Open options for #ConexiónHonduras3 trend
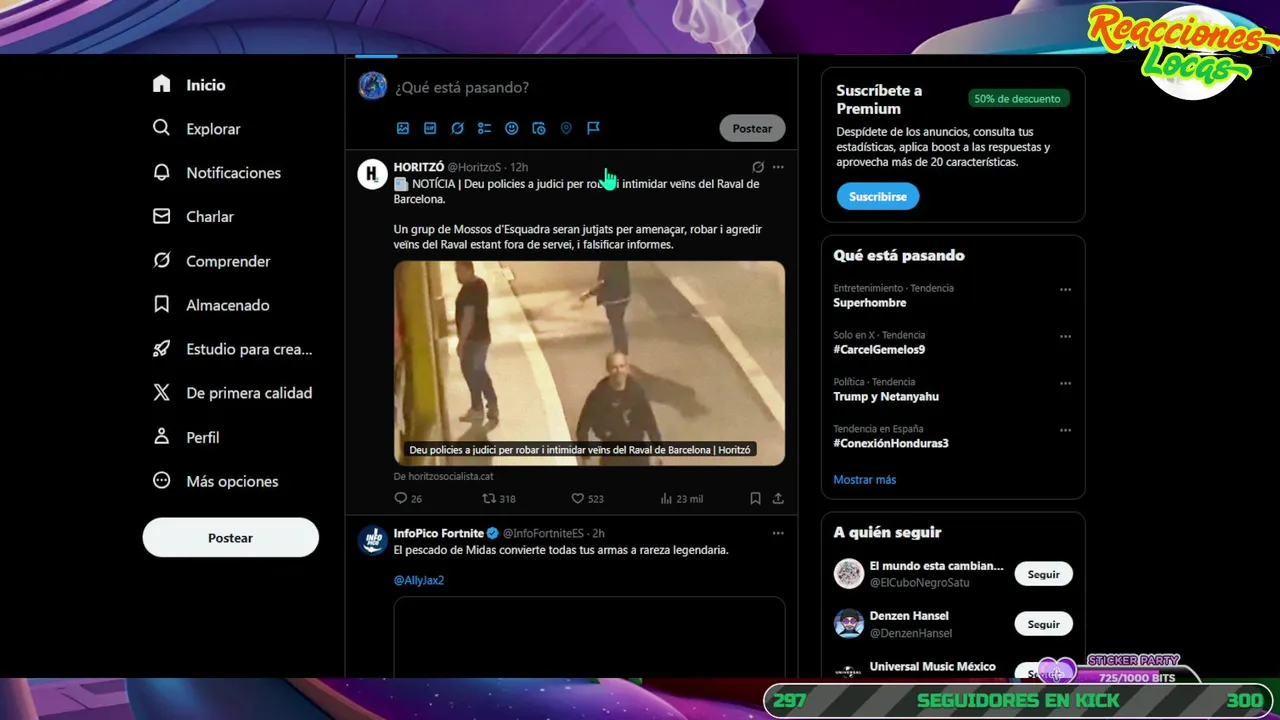1280x720 pixels. 1065,431
